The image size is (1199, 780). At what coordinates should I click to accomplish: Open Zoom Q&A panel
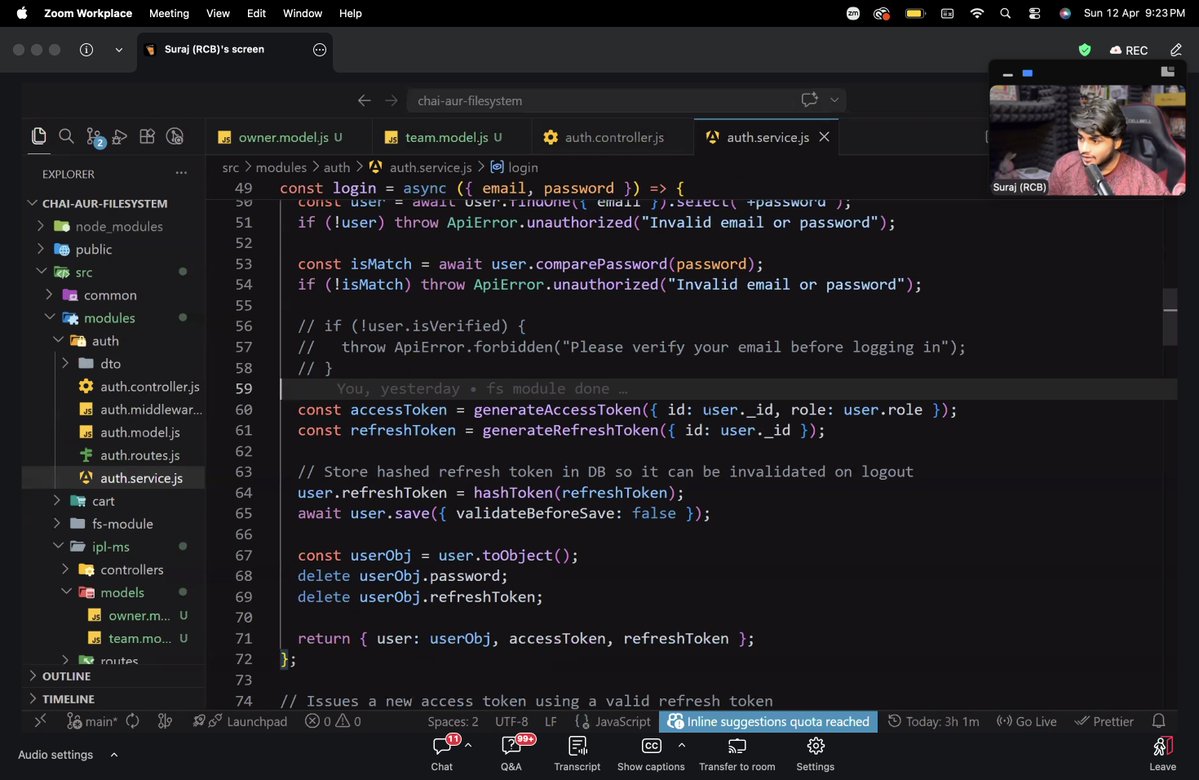(x=512, y=753)
